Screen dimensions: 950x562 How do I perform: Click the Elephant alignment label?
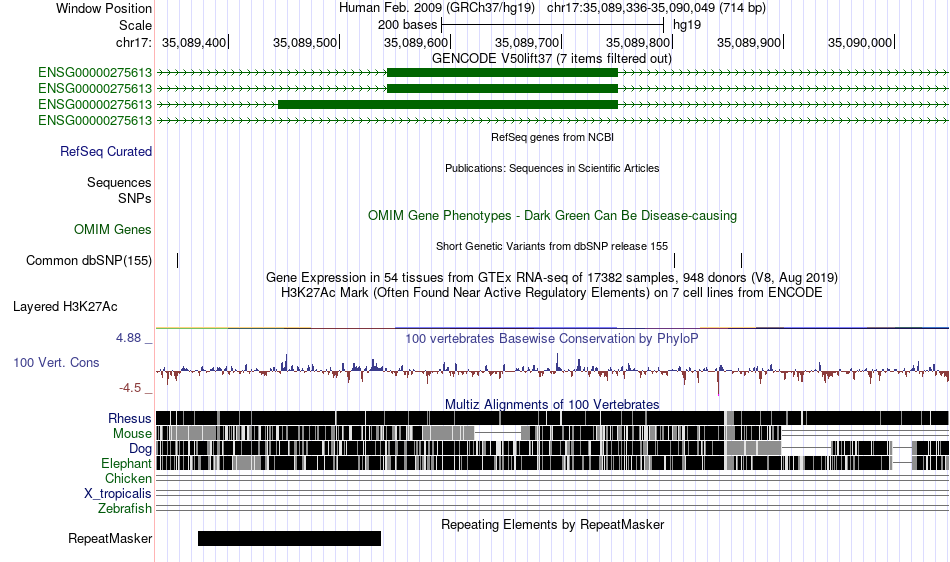[126, 463]
